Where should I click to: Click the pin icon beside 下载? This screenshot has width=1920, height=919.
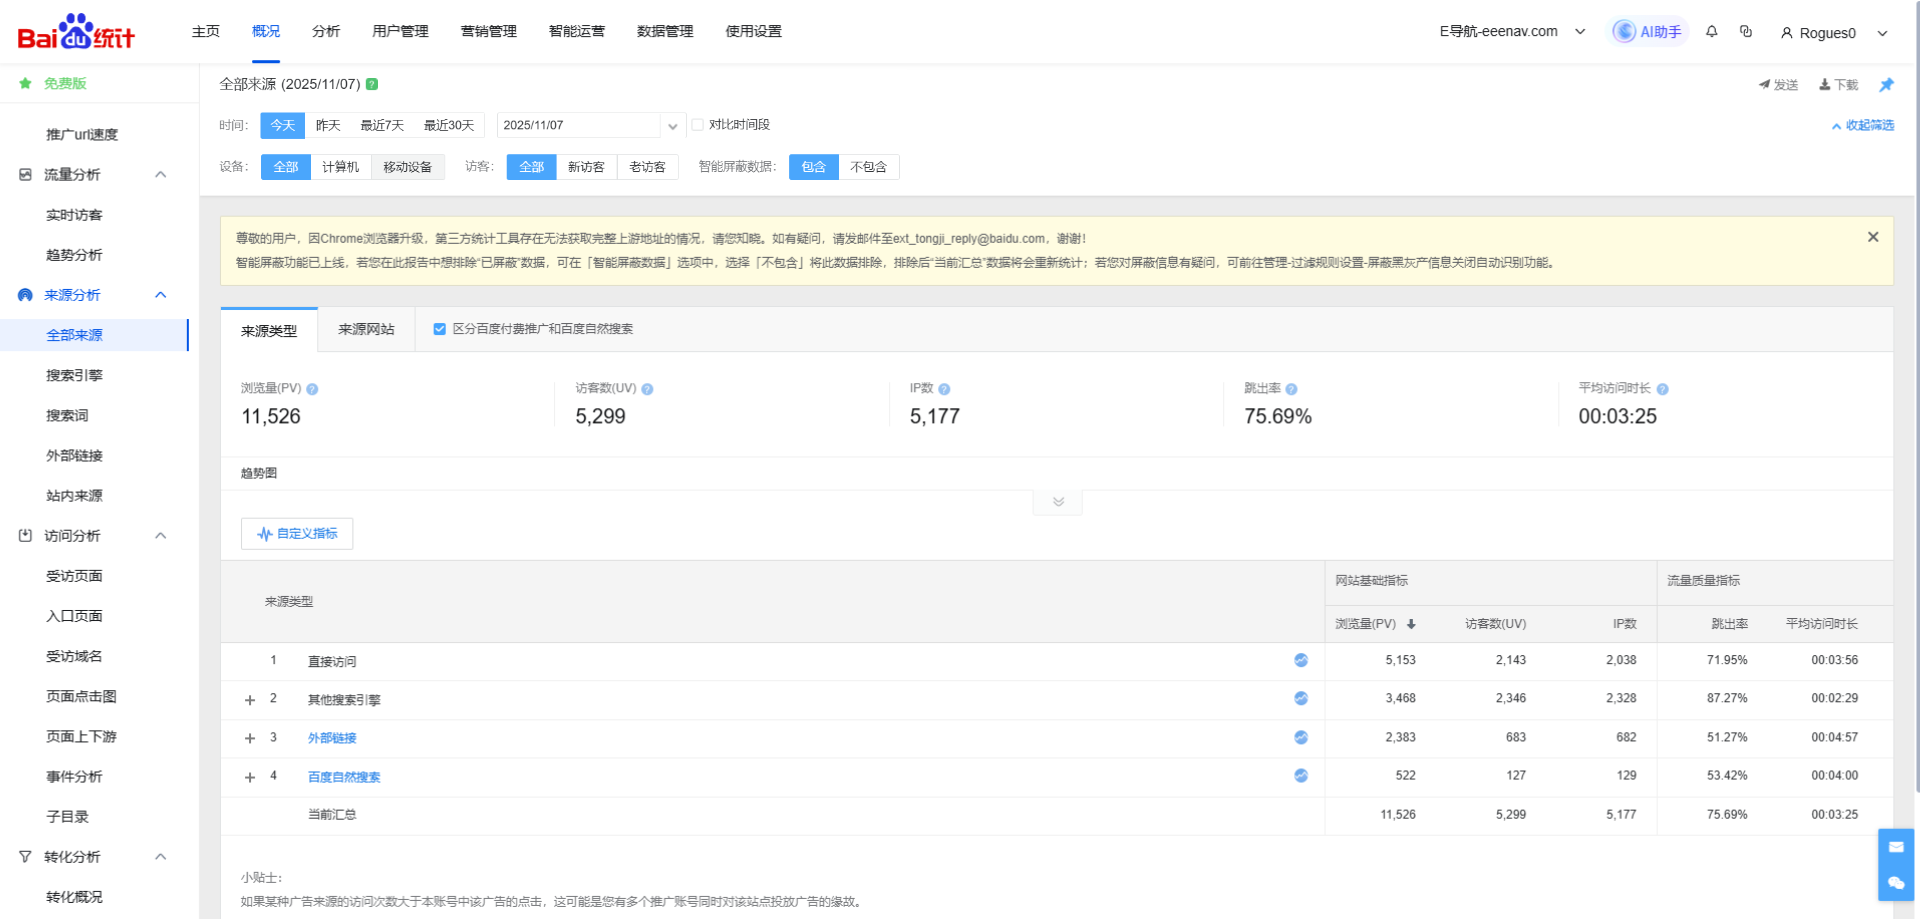point(1886,85)
